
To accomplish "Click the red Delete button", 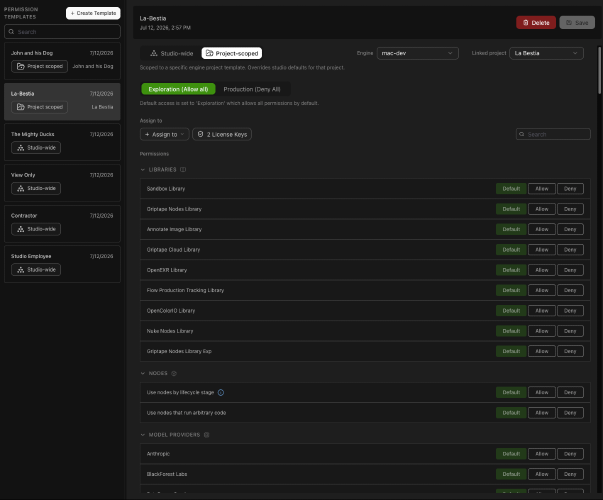I will [536, 23].
